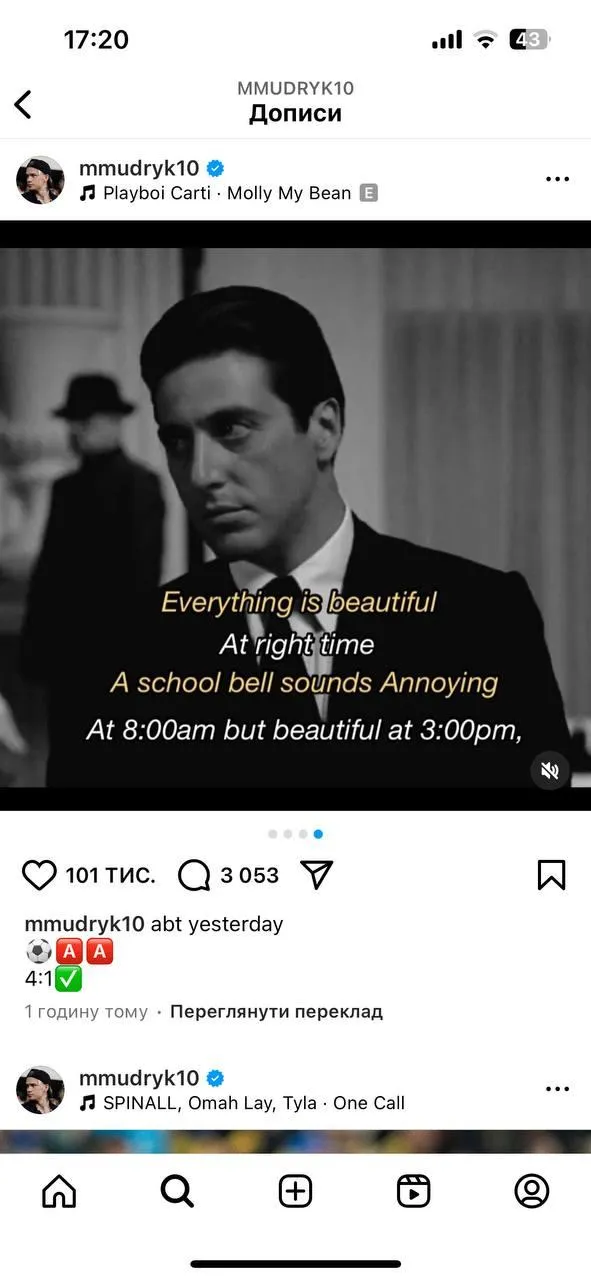Open SPINALL One Call audio link

242,1103
